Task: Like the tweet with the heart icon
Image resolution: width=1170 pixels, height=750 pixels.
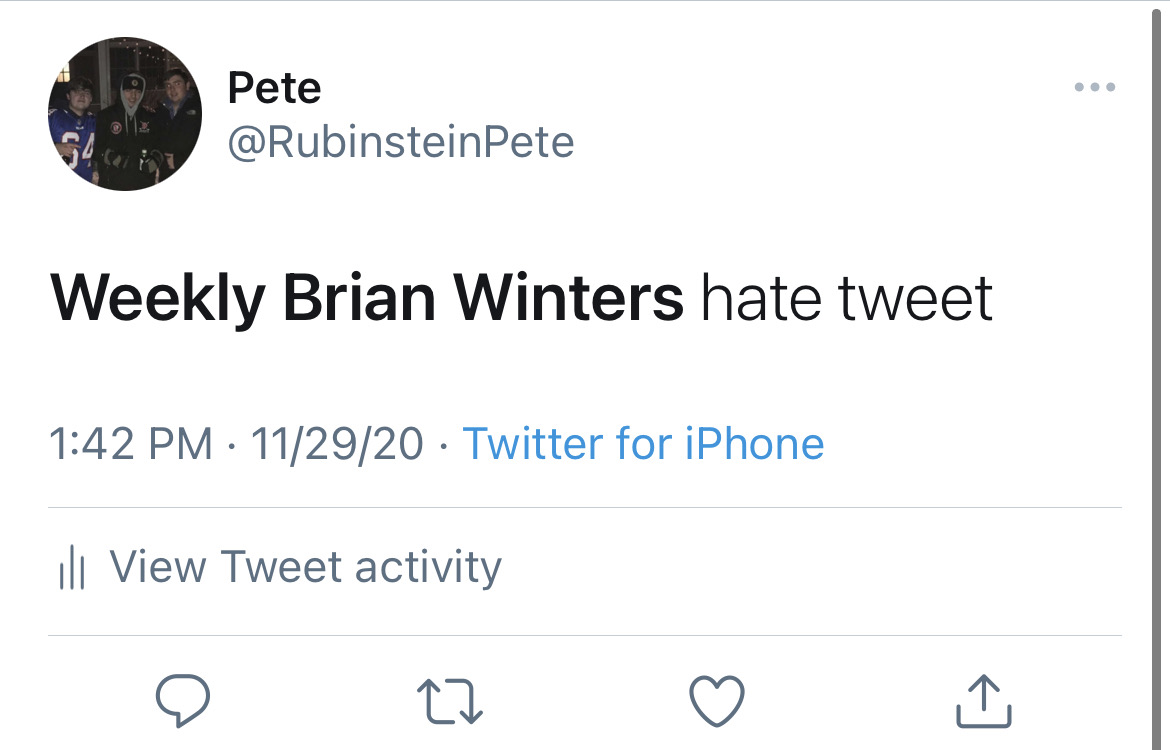Action: 718,701
